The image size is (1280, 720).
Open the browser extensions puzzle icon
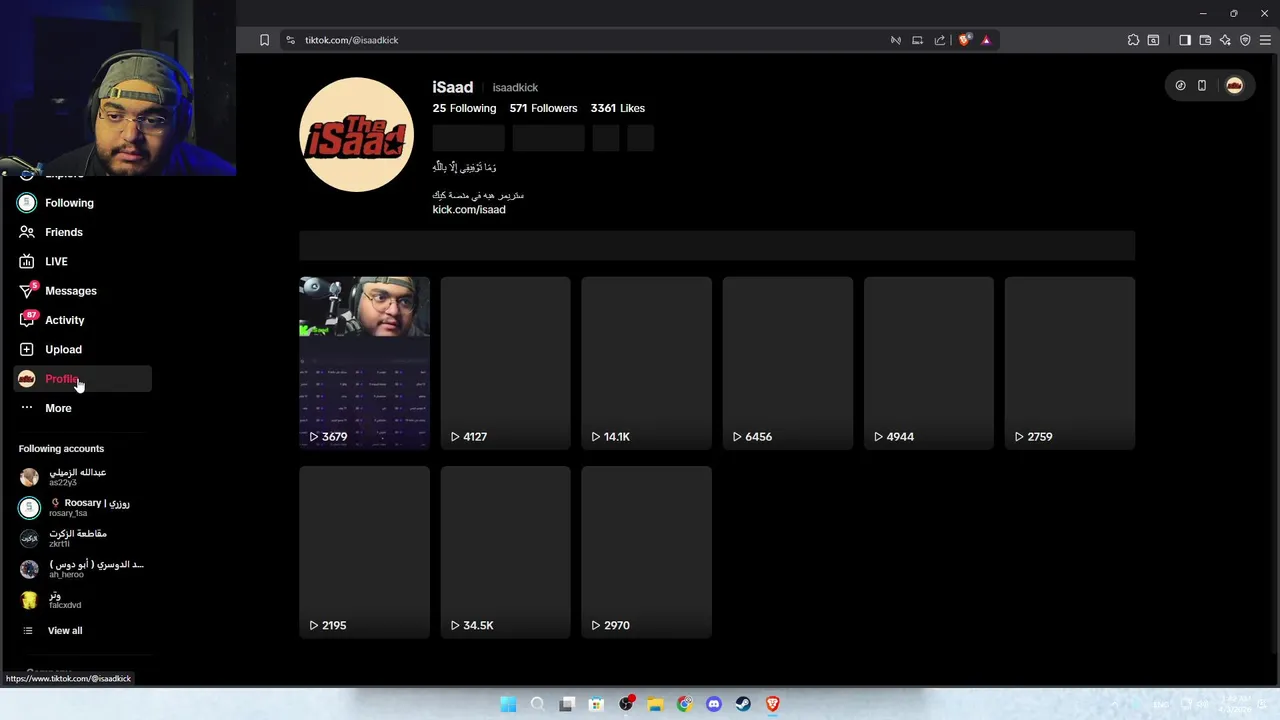point(1133,40)
